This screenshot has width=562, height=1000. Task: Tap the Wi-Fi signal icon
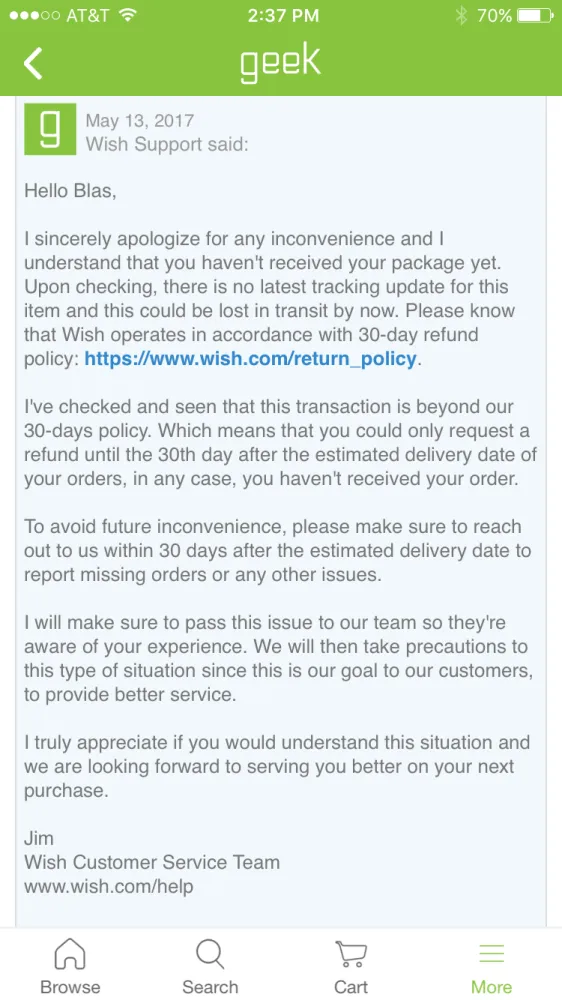(x=128, y=15)
